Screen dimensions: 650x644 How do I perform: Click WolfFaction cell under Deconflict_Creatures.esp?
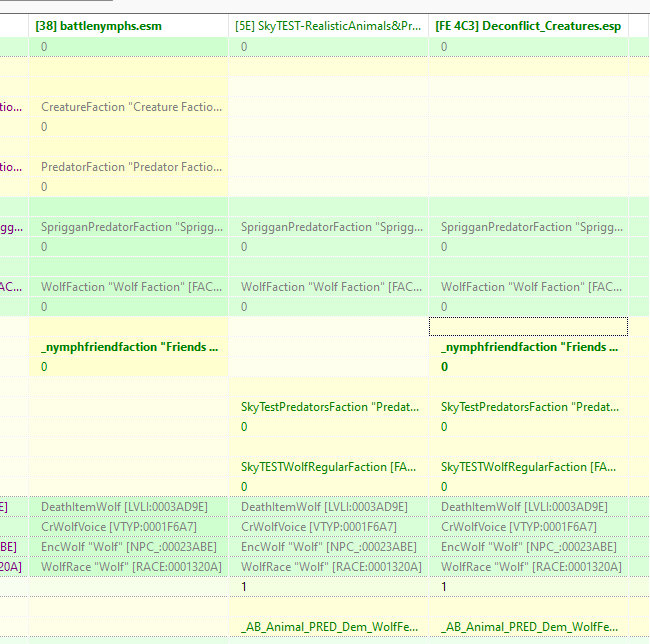coord(529,287)
